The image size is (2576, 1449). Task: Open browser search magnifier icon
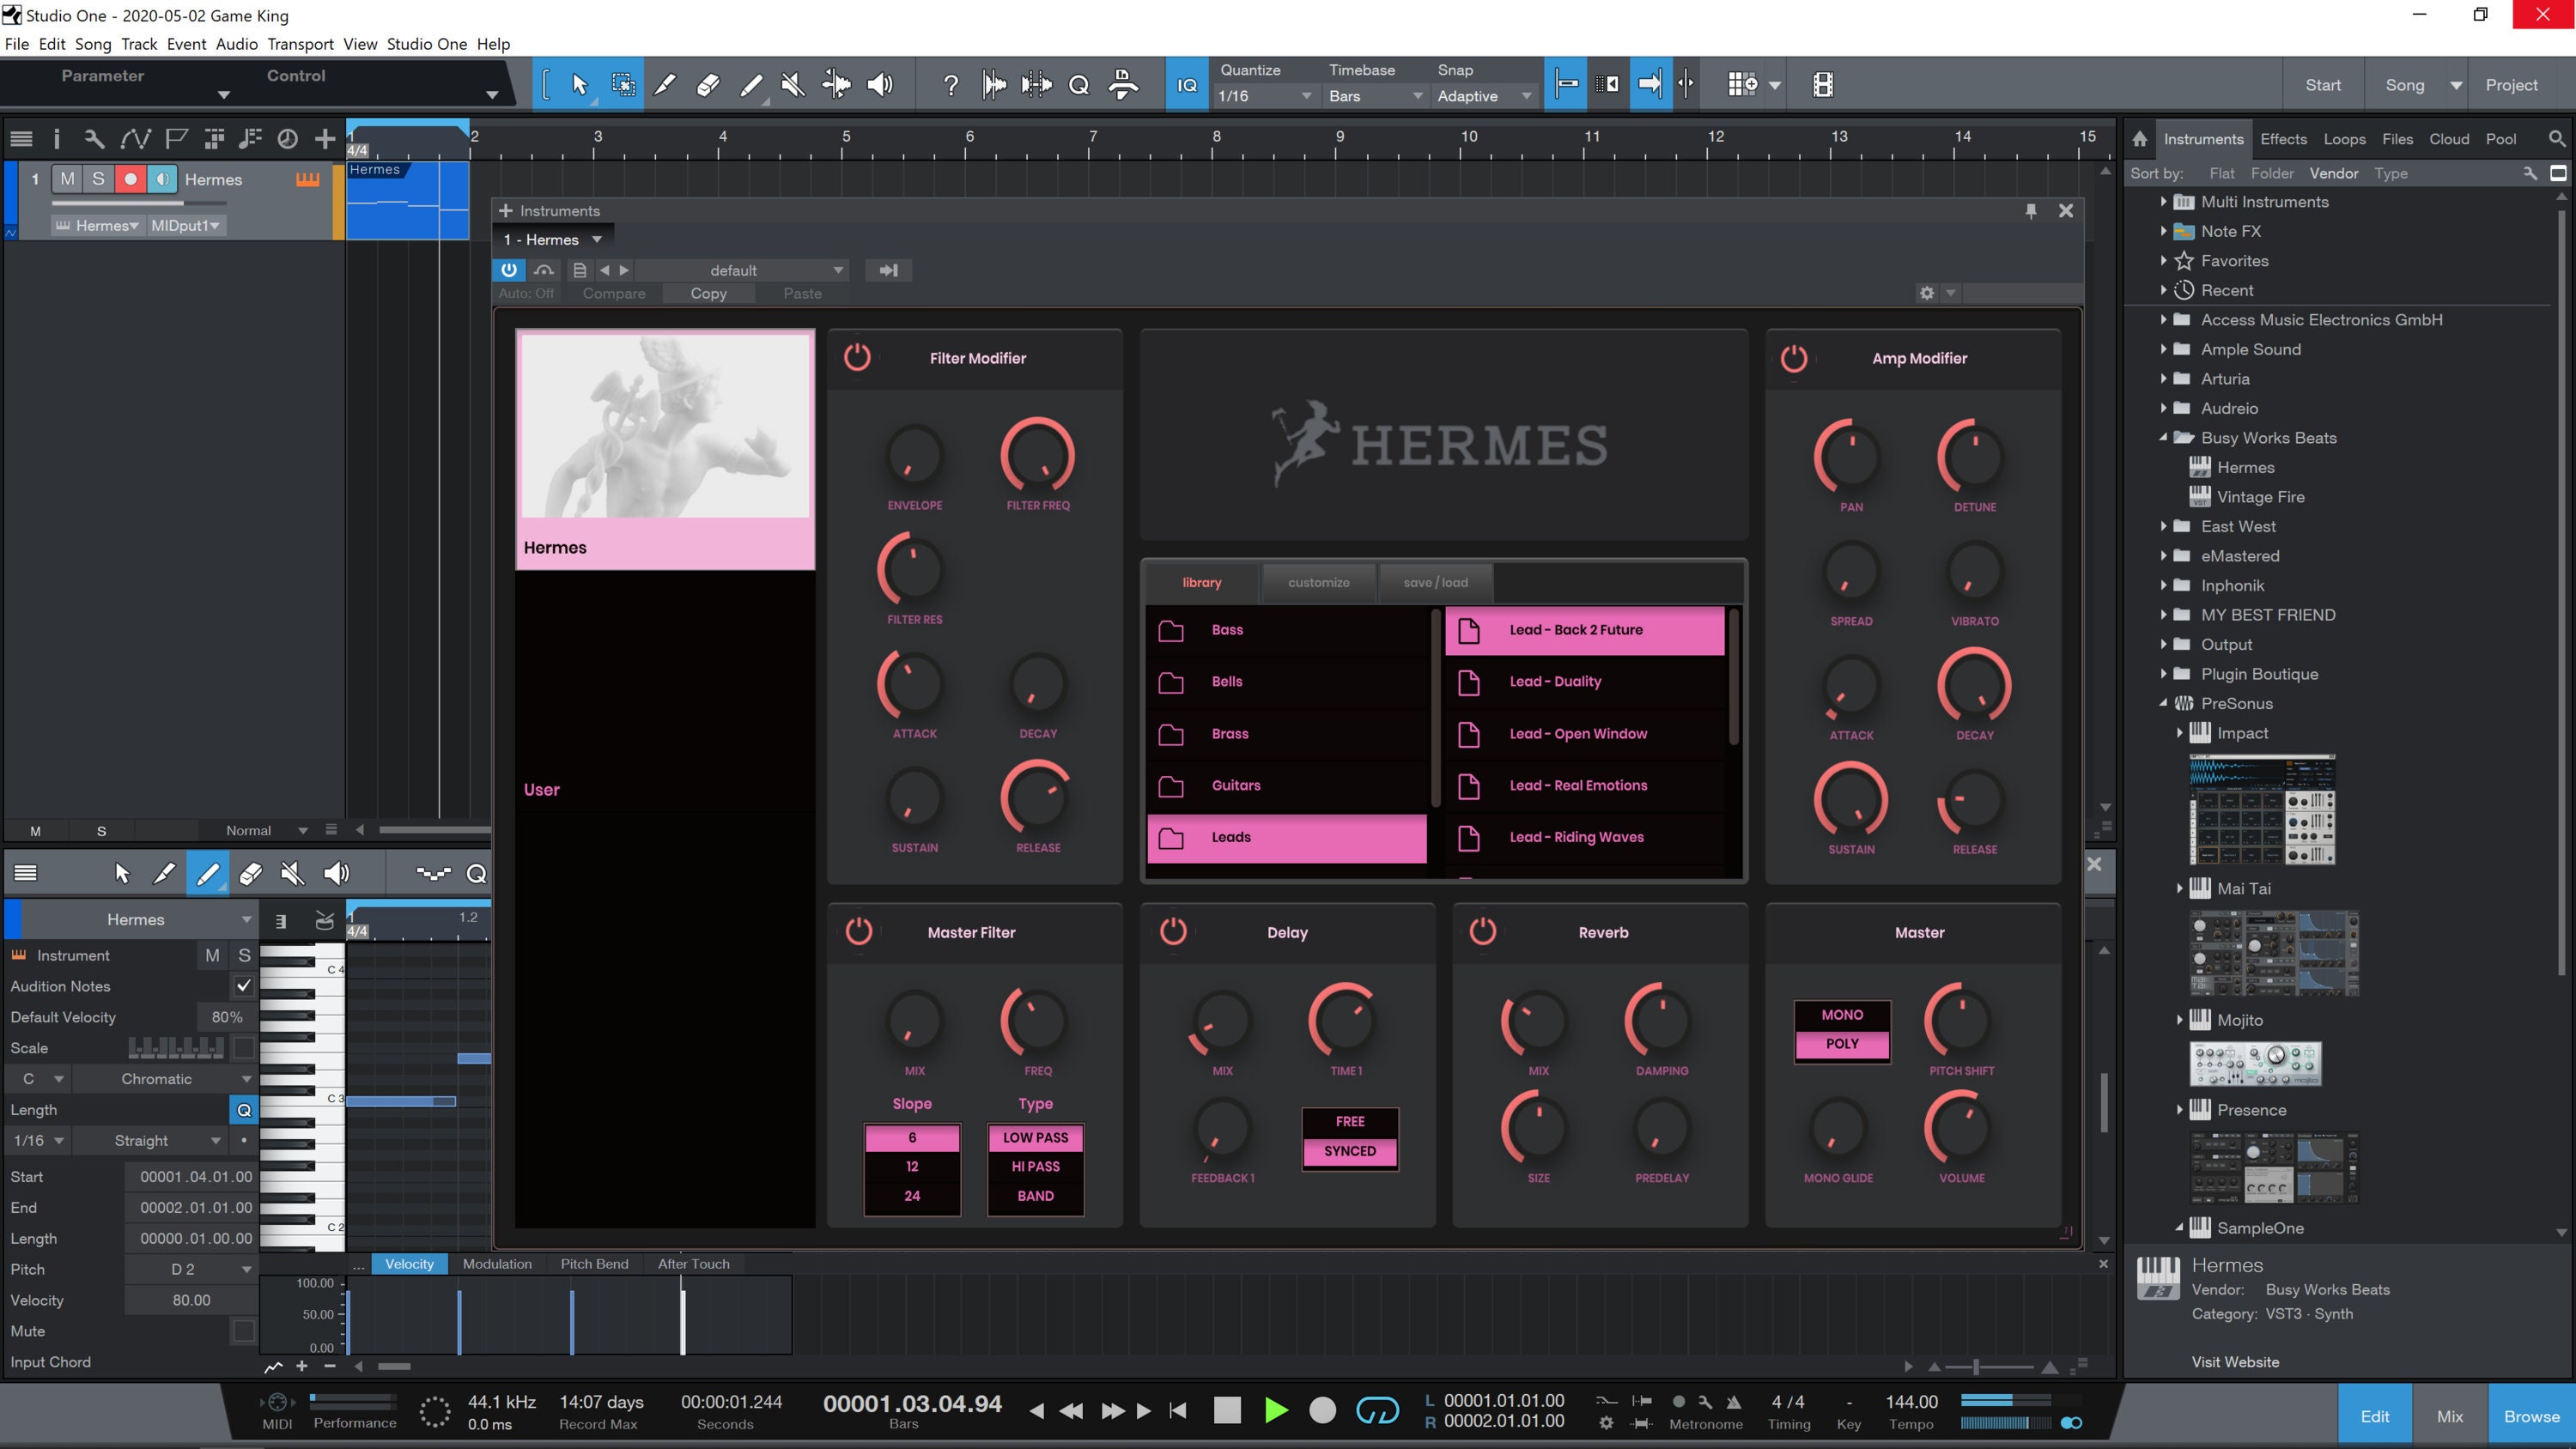tap(2556, 139)
